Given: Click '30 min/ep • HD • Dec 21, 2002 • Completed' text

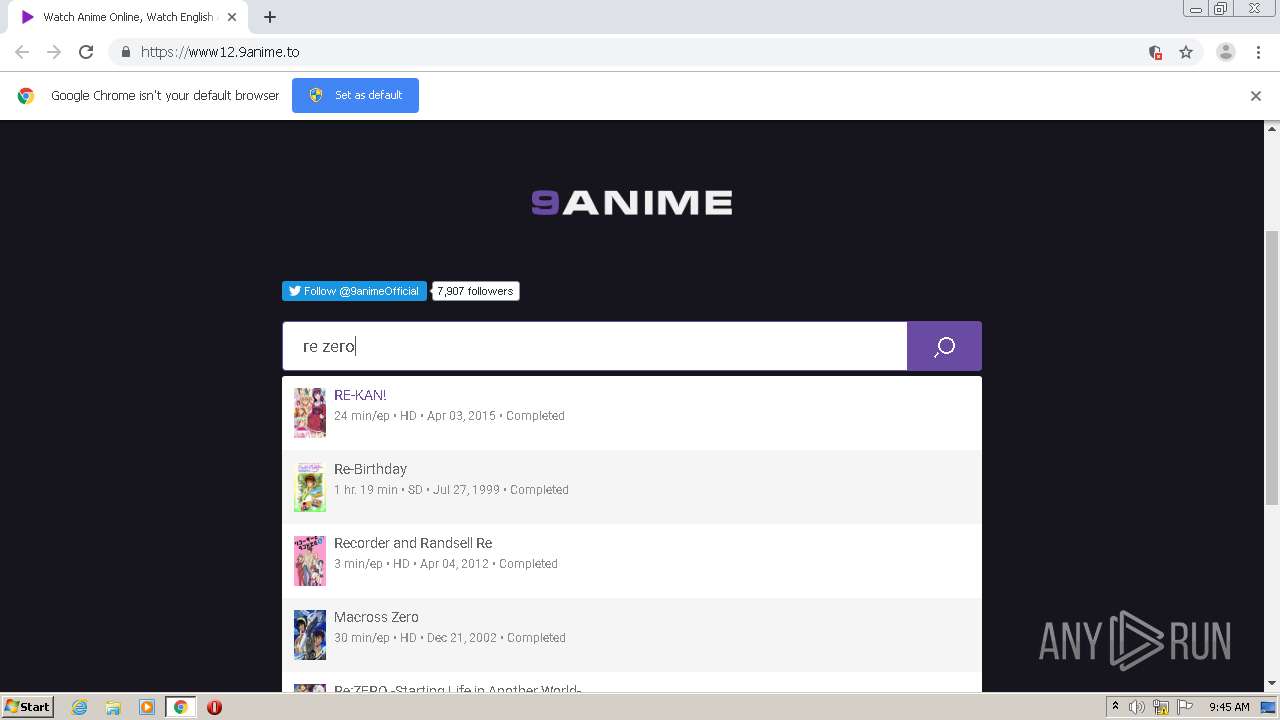Looking at the screenshot, I should [x=450, y=638].
